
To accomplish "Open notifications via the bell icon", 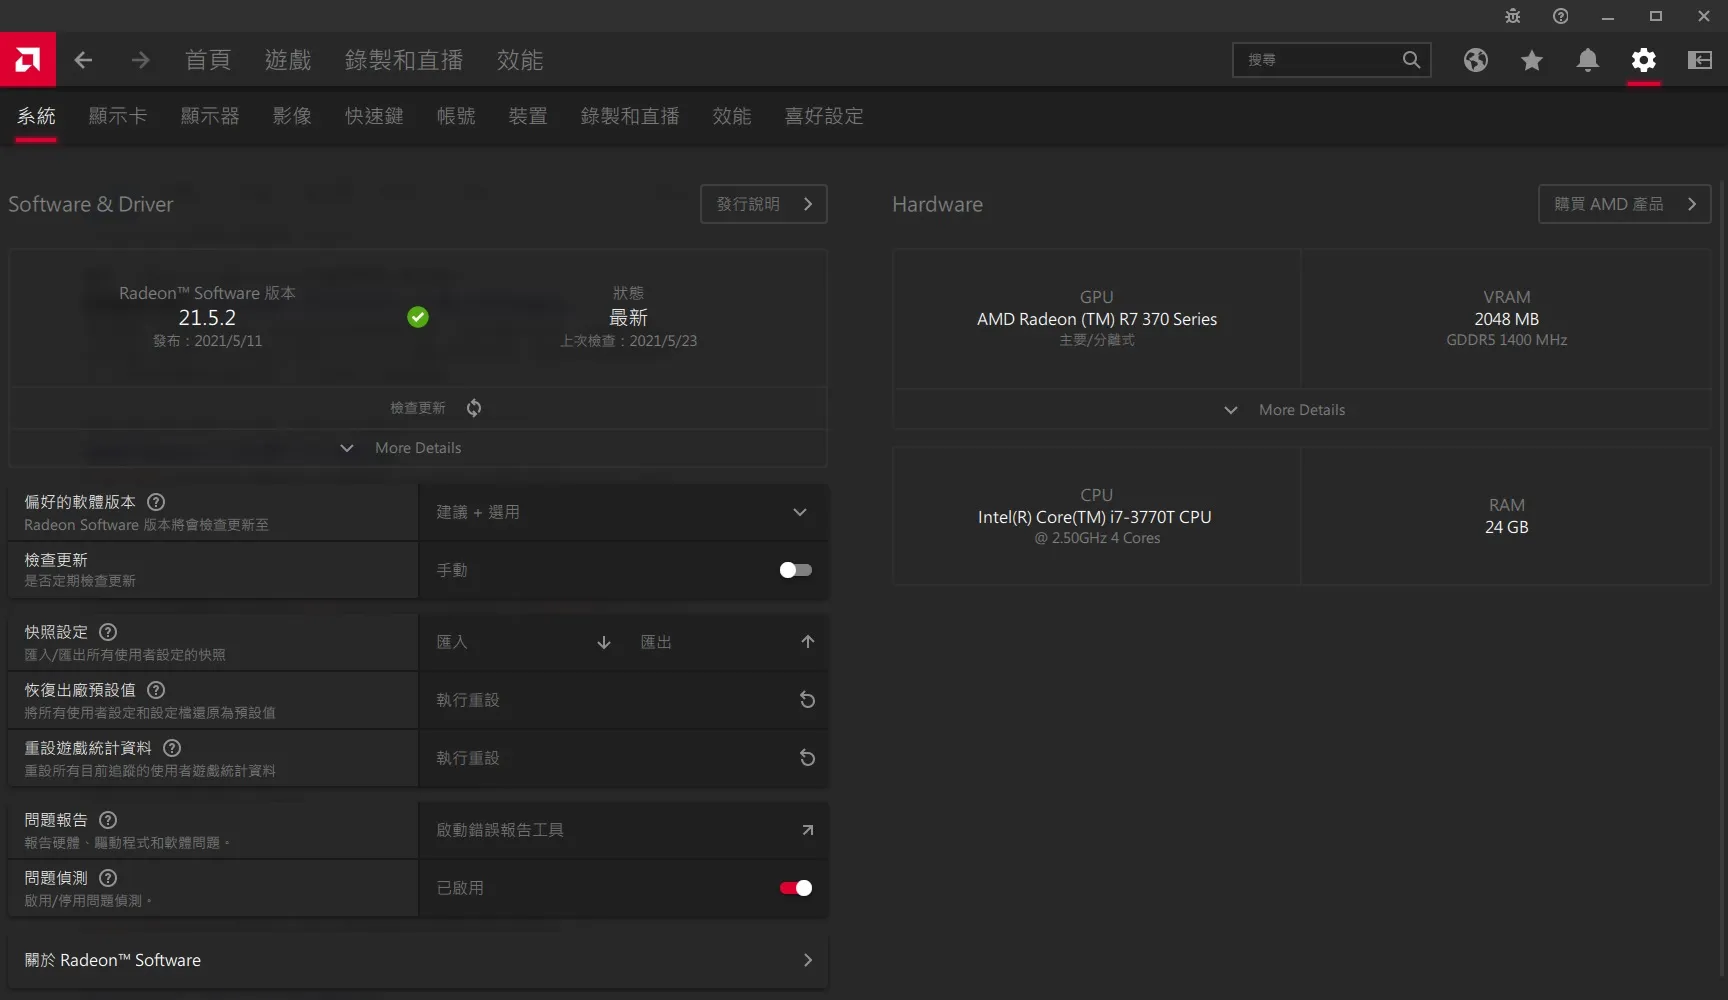I will (1588, 60).
